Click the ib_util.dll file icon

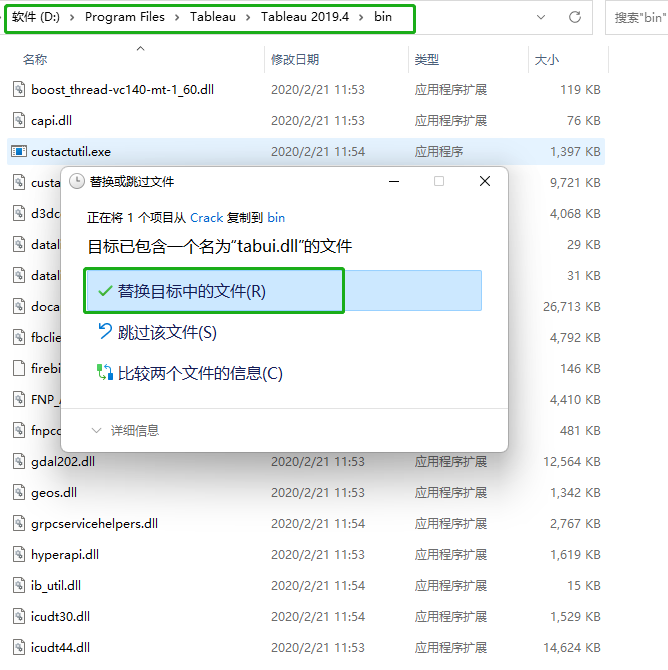[19, 585]
